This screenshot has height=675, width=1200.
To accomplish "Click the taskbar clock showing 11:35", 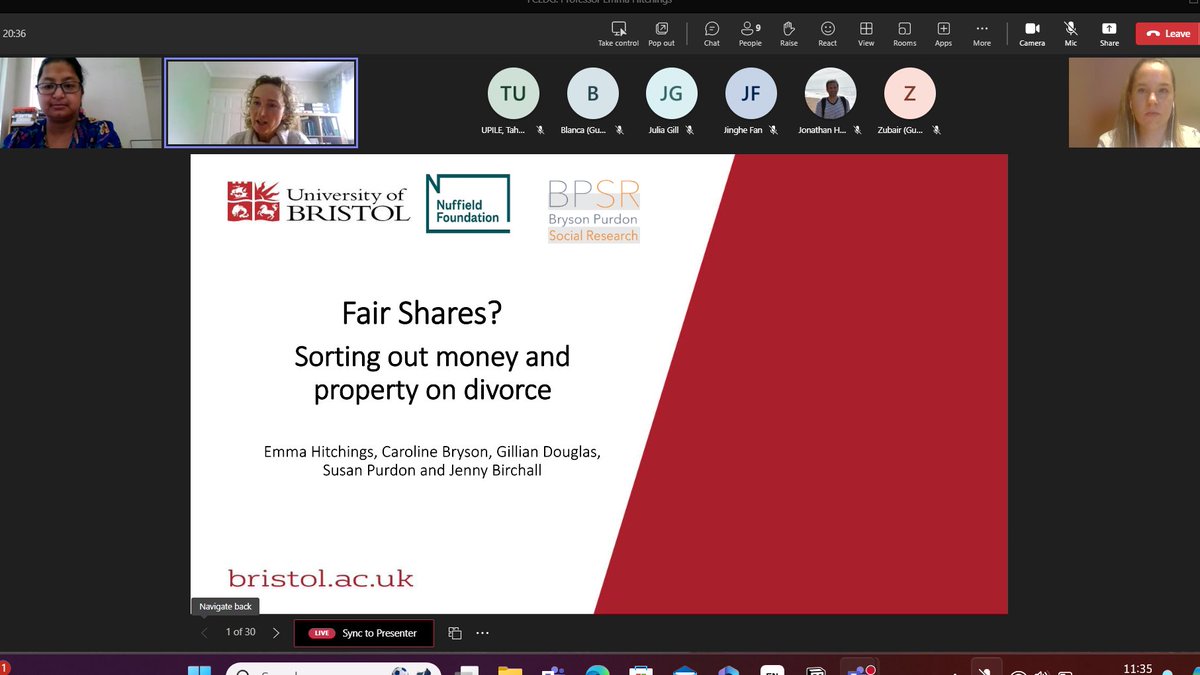I will [x=1138, y=668].
